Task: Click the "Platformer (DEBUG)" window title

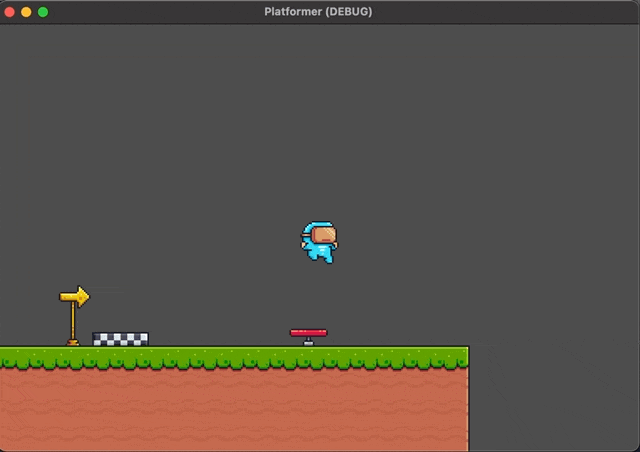Action: pyautogui.click(x=318, y=12)
